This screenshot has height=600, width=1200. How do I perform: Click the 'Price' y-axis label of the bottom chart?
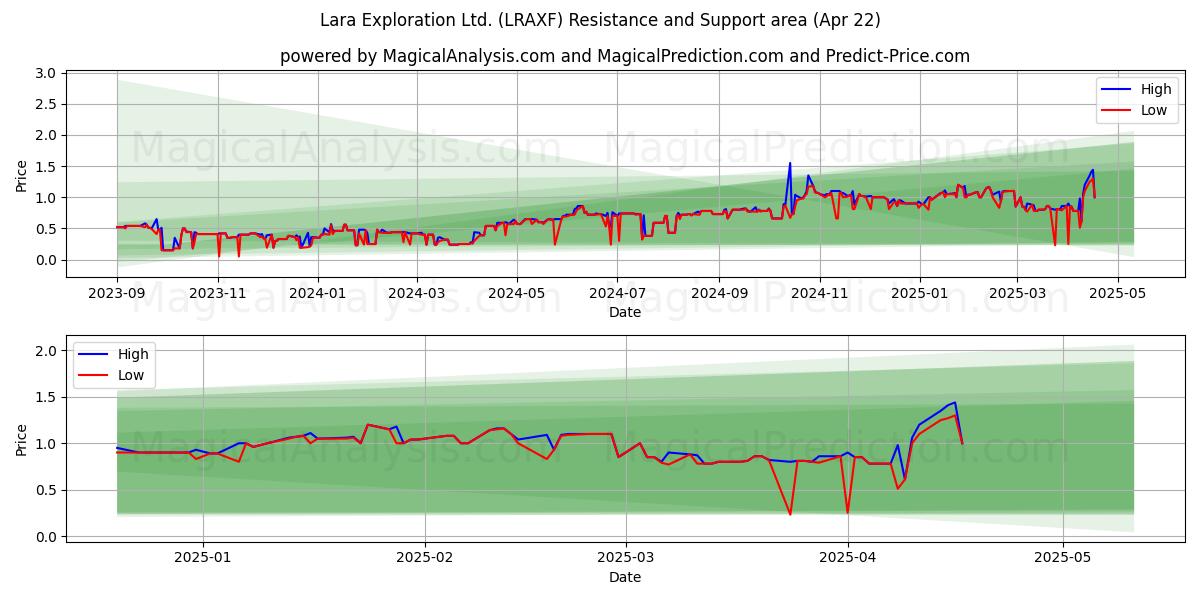tap(22, 439)
